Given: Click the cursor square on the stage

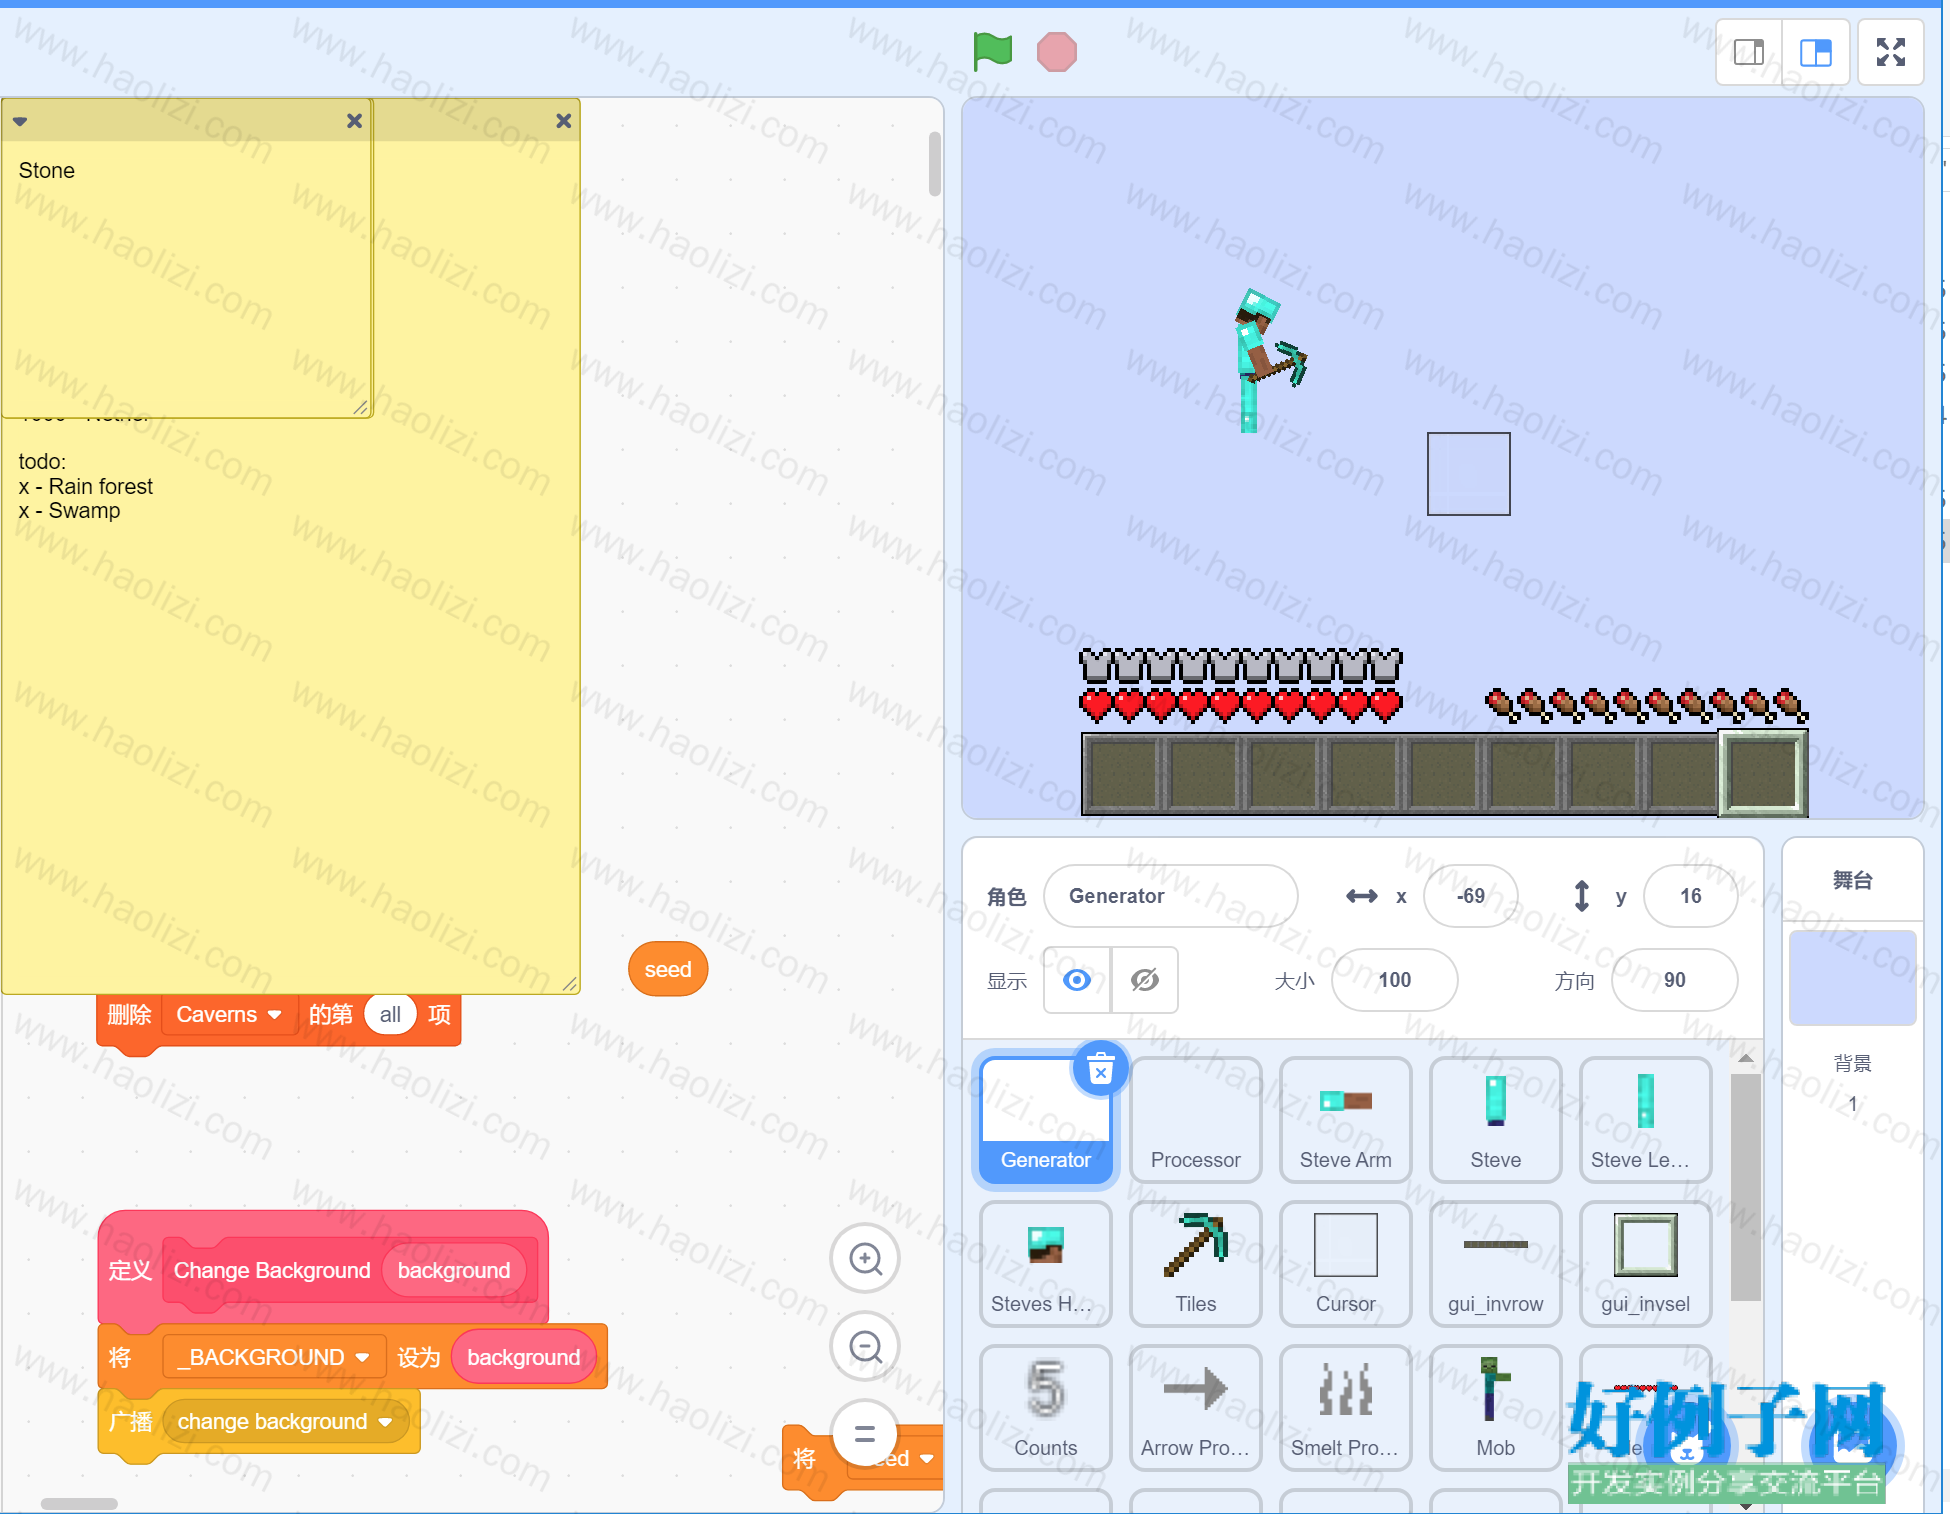Looking at the screenshot, I should click(1468, 474).
